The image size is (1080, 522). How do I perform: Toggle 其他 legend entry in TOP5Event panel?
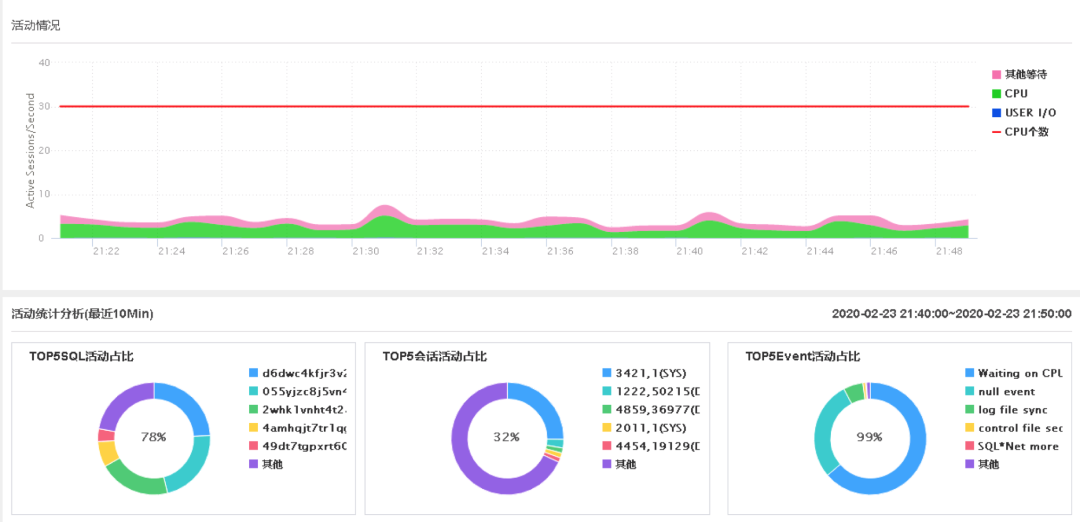point(982,464)
